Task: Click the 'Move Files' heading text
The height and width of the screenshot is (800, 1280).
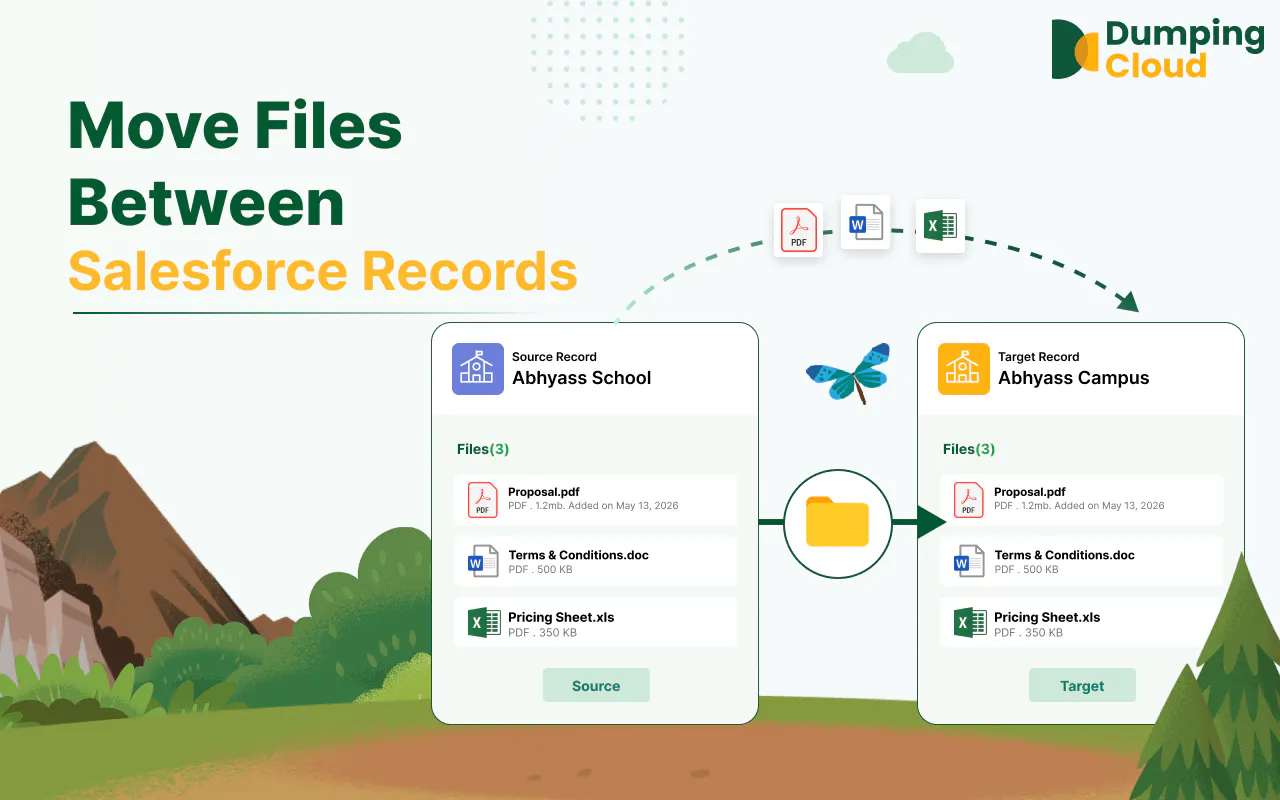Action: [235, 127]
